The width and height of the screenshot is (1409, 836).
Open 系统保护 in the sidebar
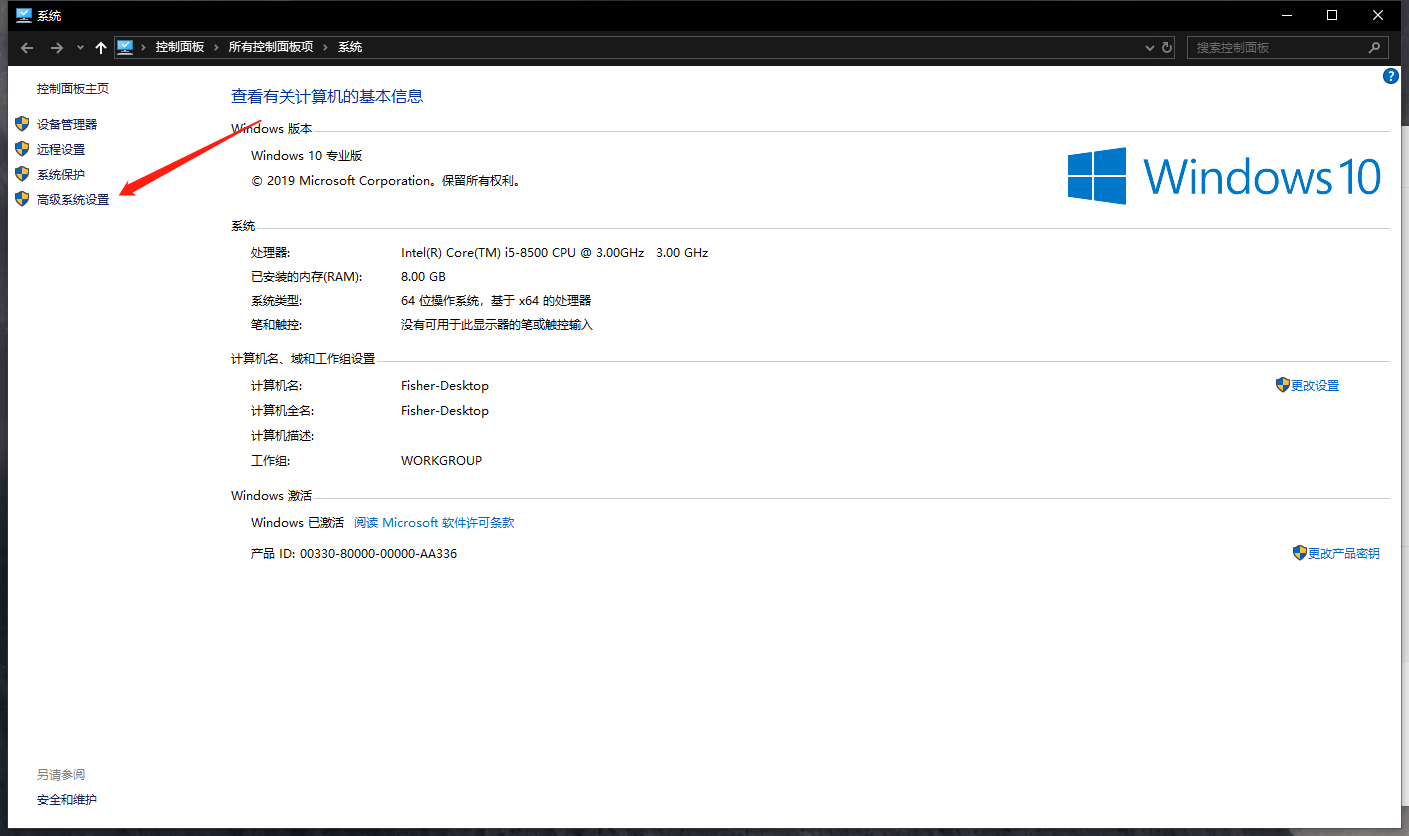coord(61,175)
